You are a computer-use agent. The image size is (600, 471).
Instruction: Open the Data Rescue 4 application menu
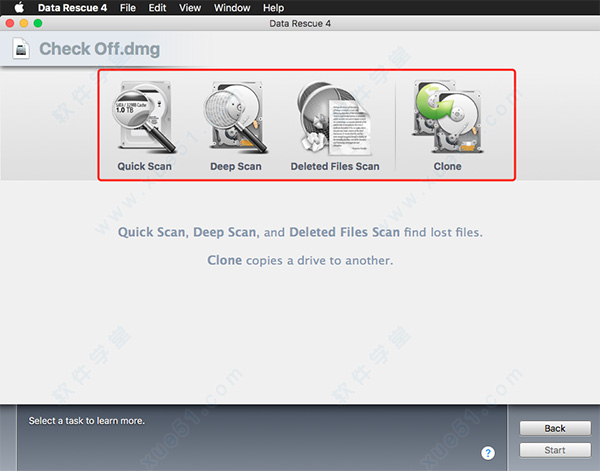click(x=72, y=8)
